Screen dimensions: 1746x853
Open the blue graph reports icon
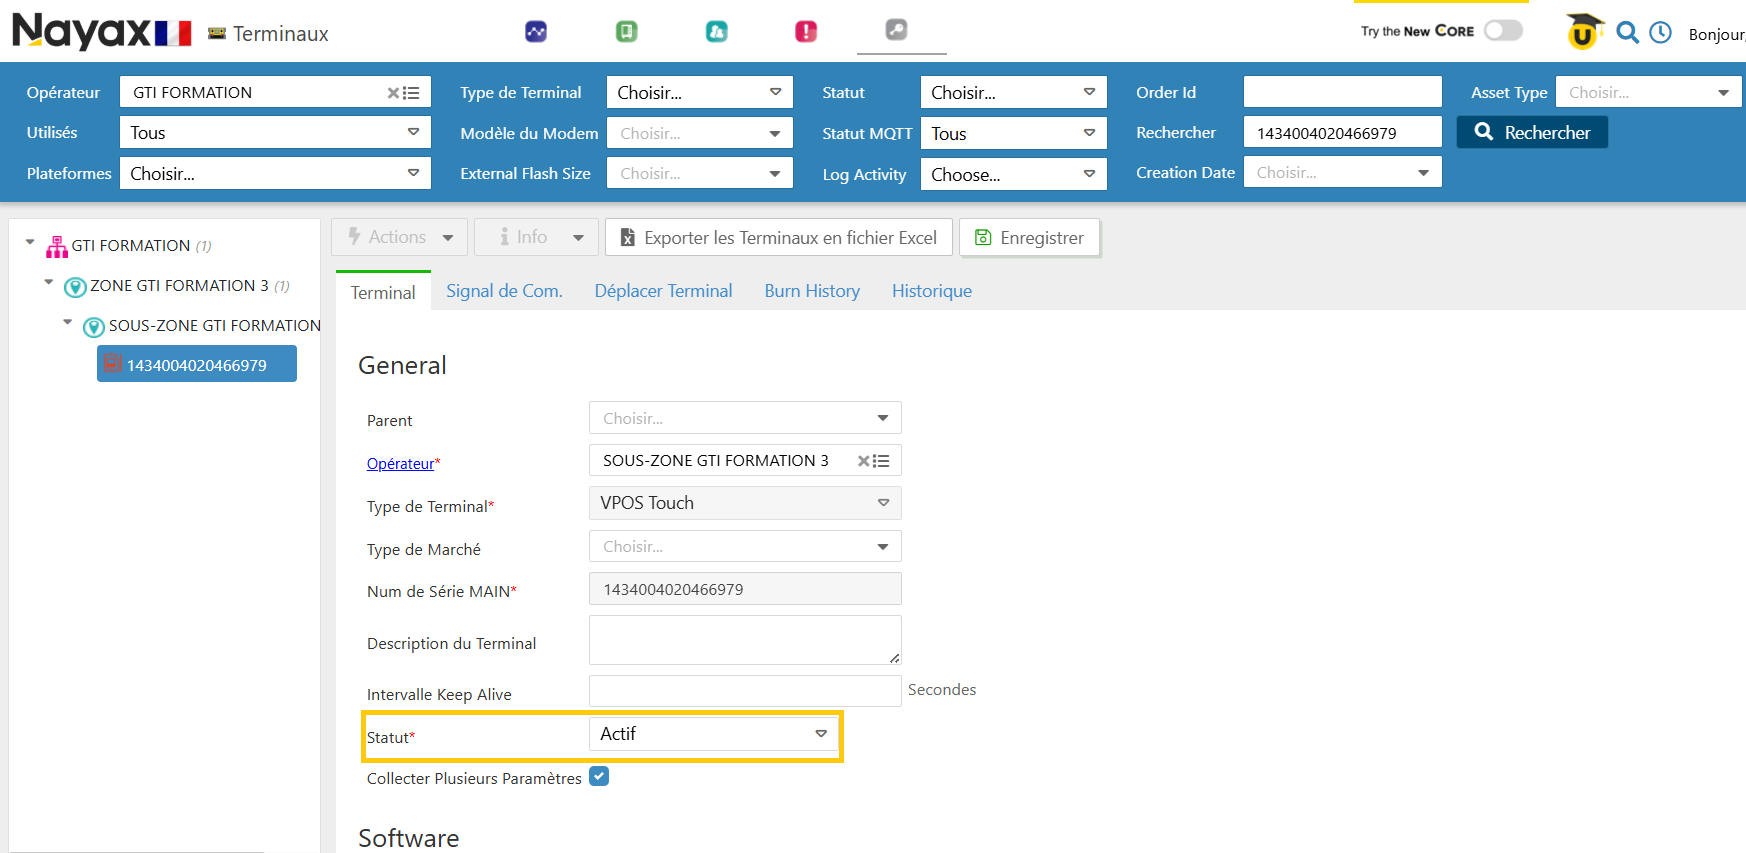point(536,32)
